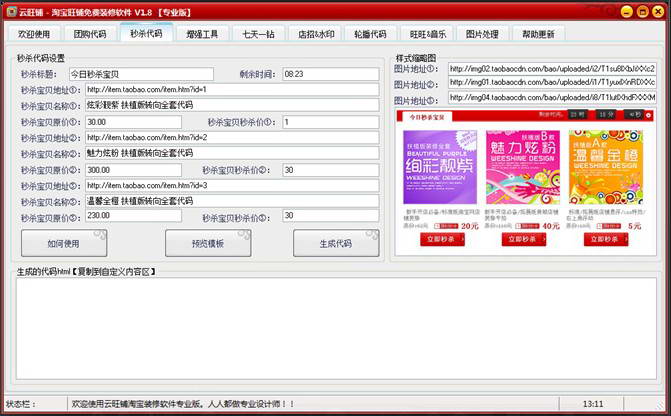Open the 欢迎使用 tab
Viewport: 671px width, 416px height.
[x=34, y=34]
